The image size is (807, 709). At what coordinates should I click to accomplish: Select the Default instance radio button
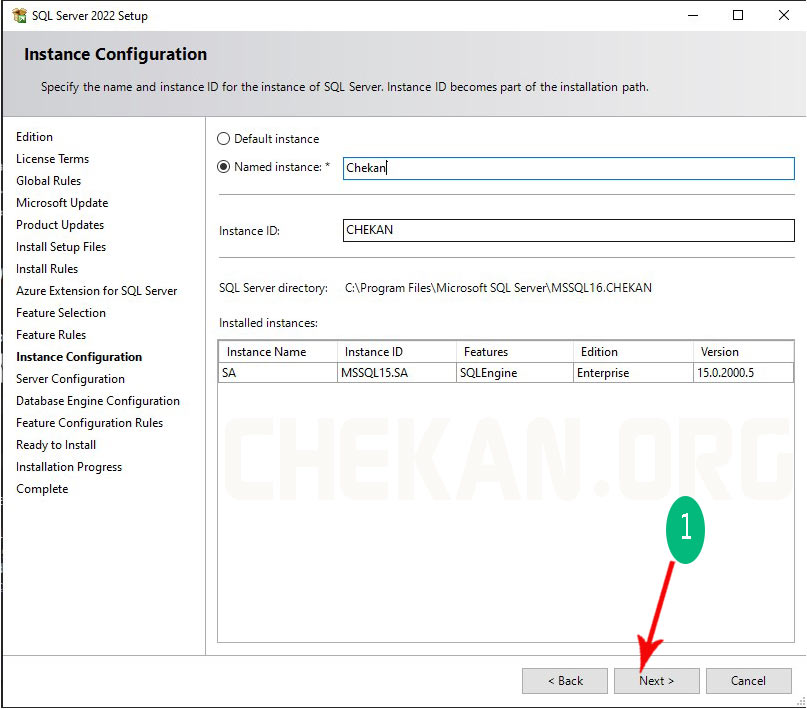[223, 139]
